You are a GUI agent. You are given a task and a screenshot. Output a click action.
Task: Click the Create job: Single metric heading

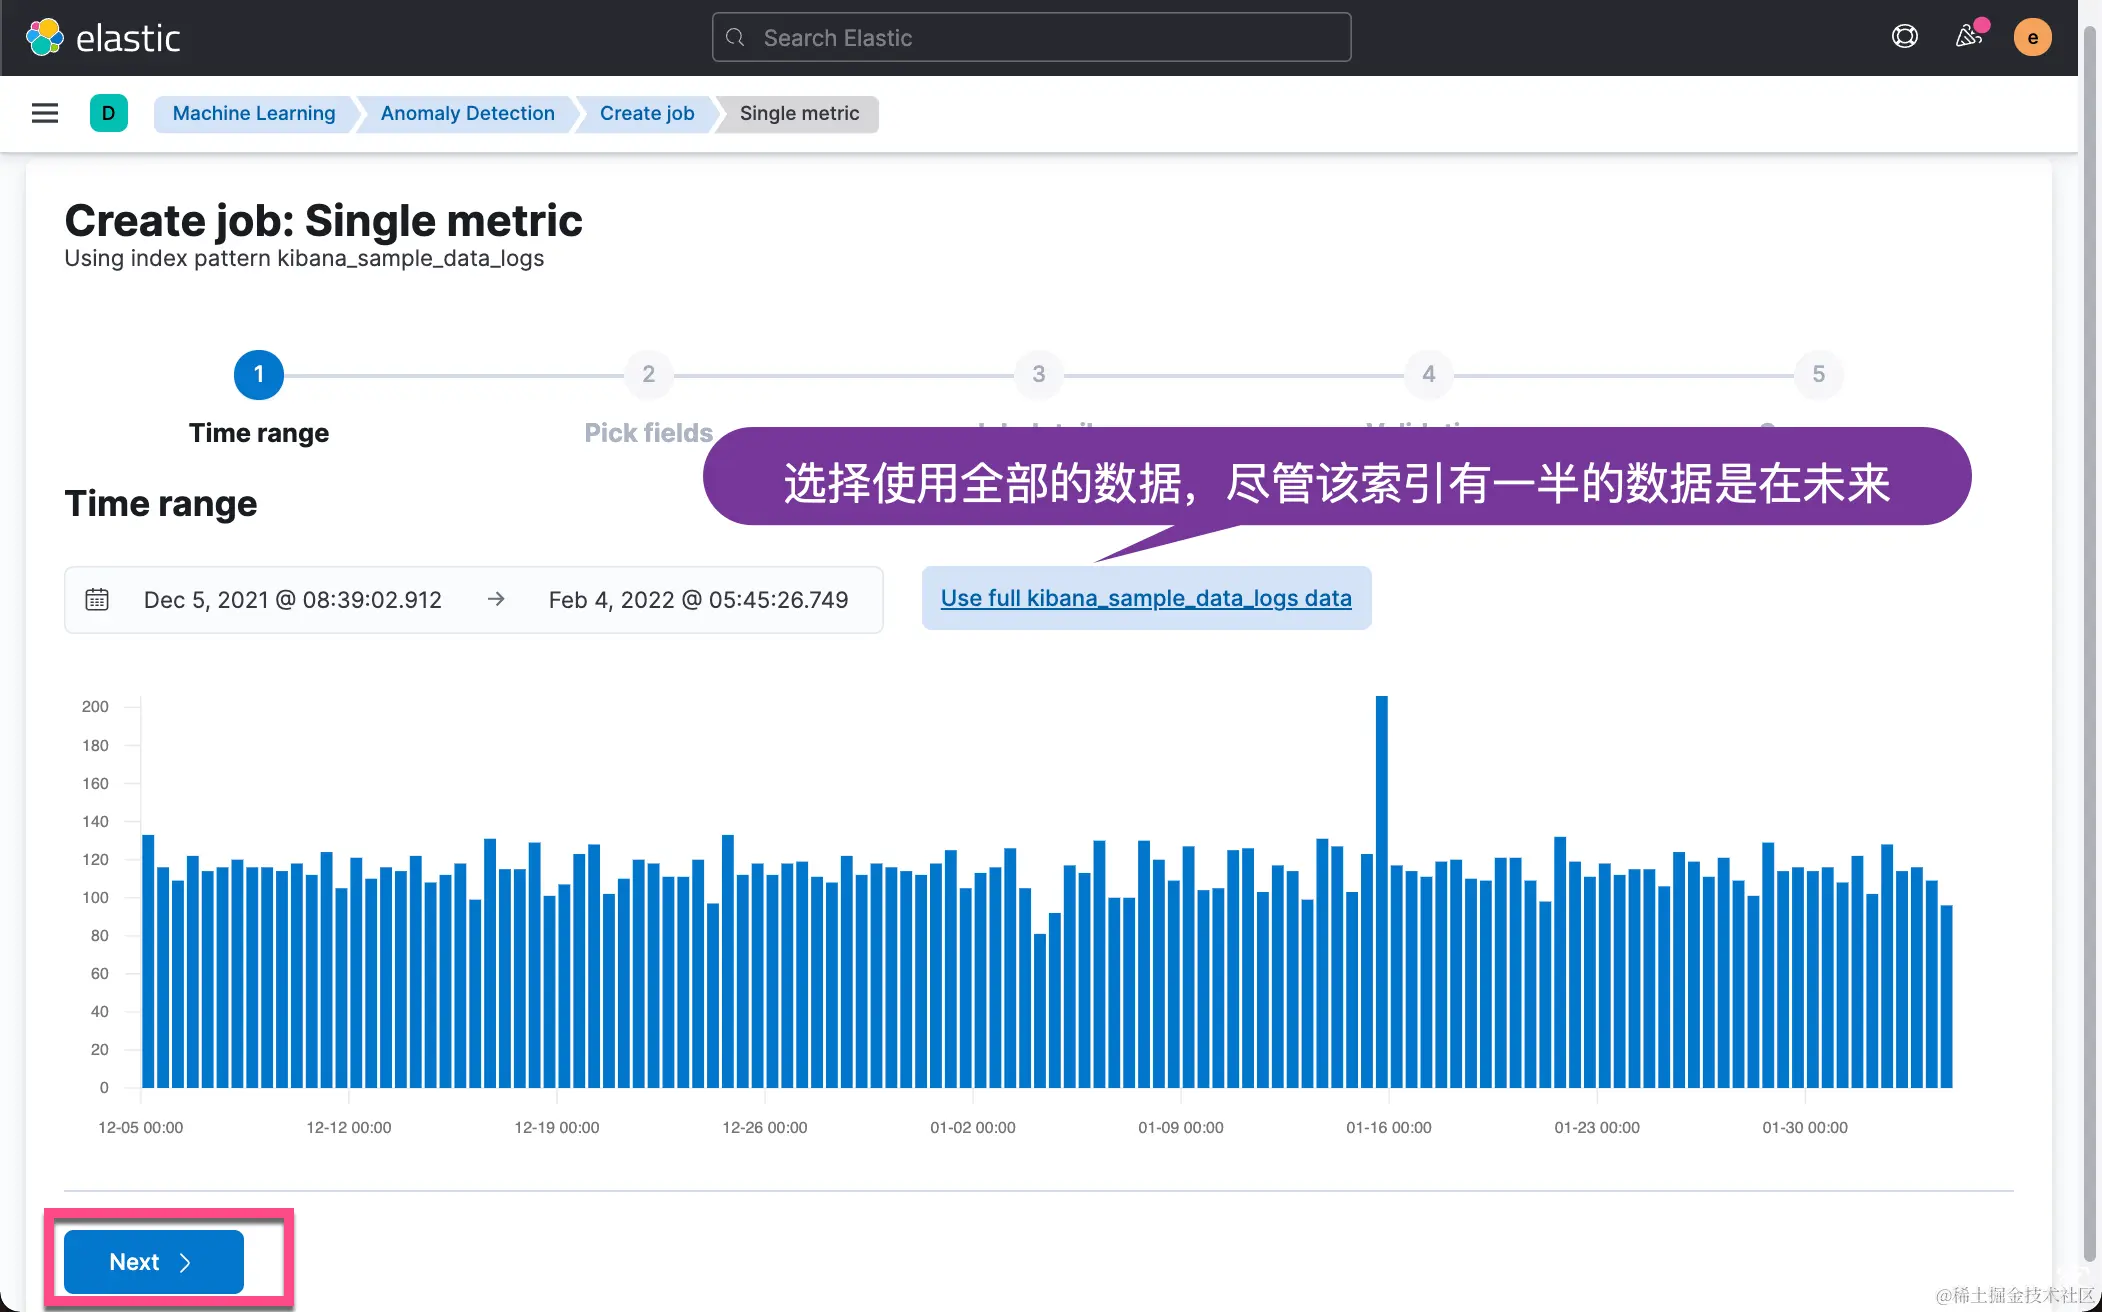coord(323,220)
